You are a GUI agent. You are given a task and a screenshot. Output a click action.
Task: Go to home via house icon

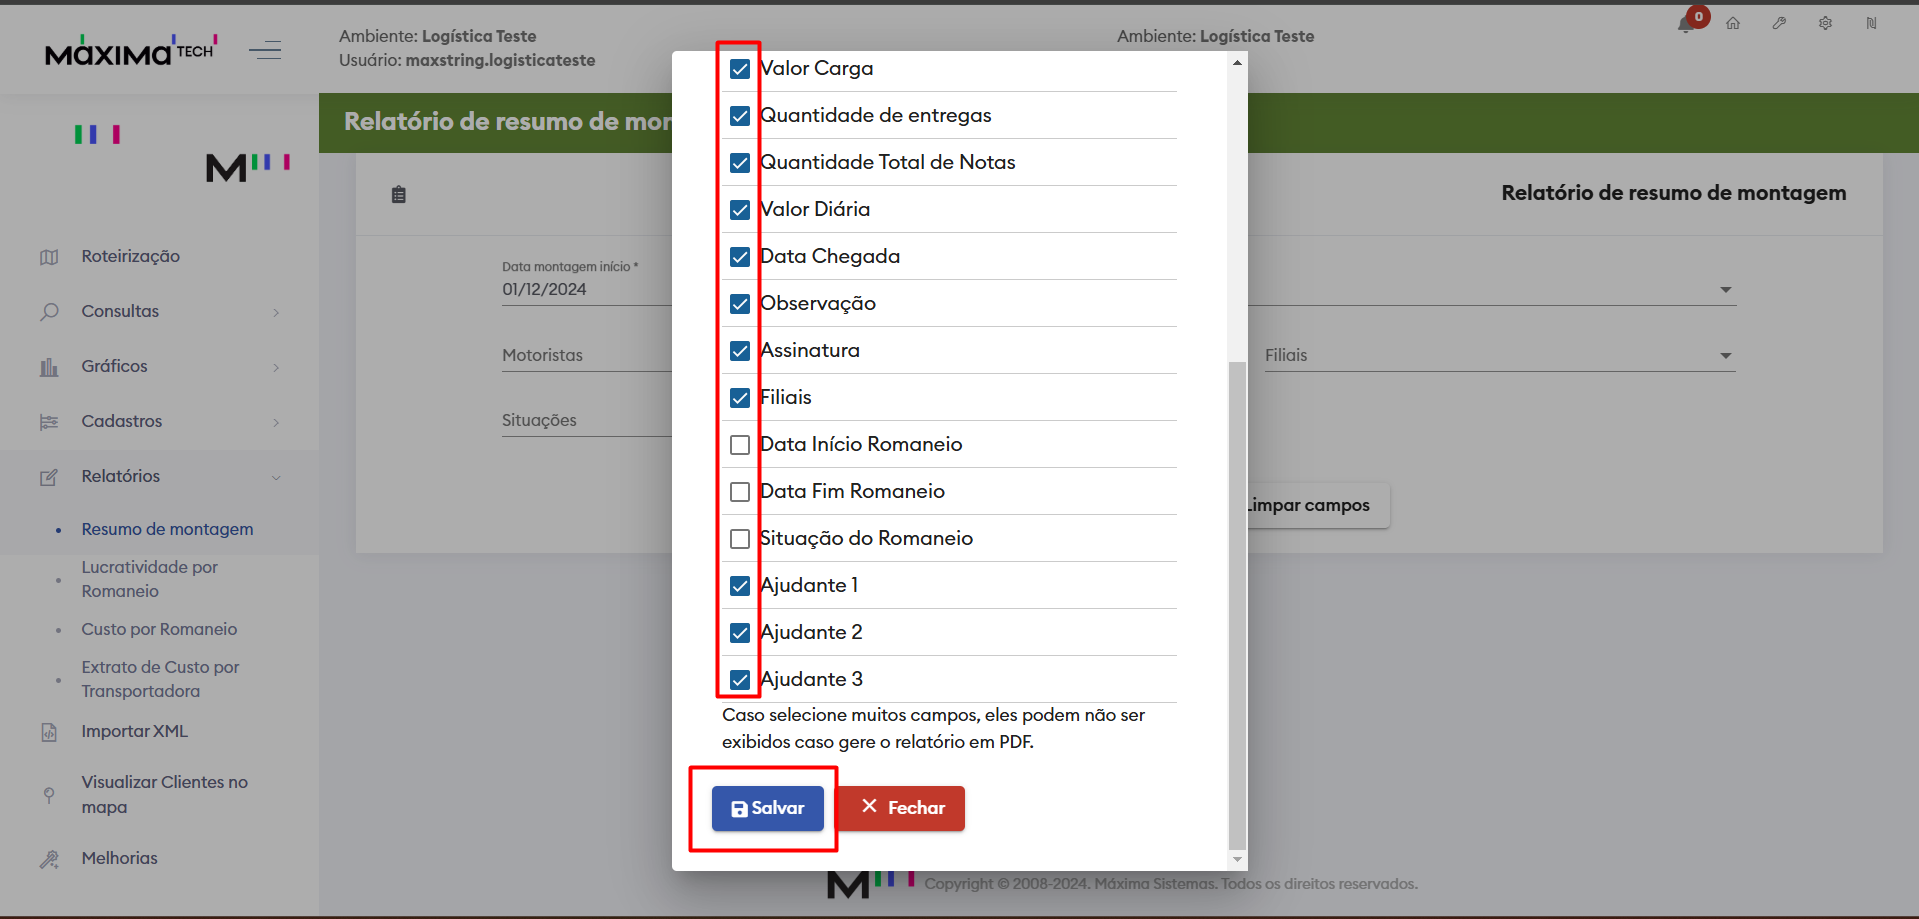click(x=1733, y=23)
